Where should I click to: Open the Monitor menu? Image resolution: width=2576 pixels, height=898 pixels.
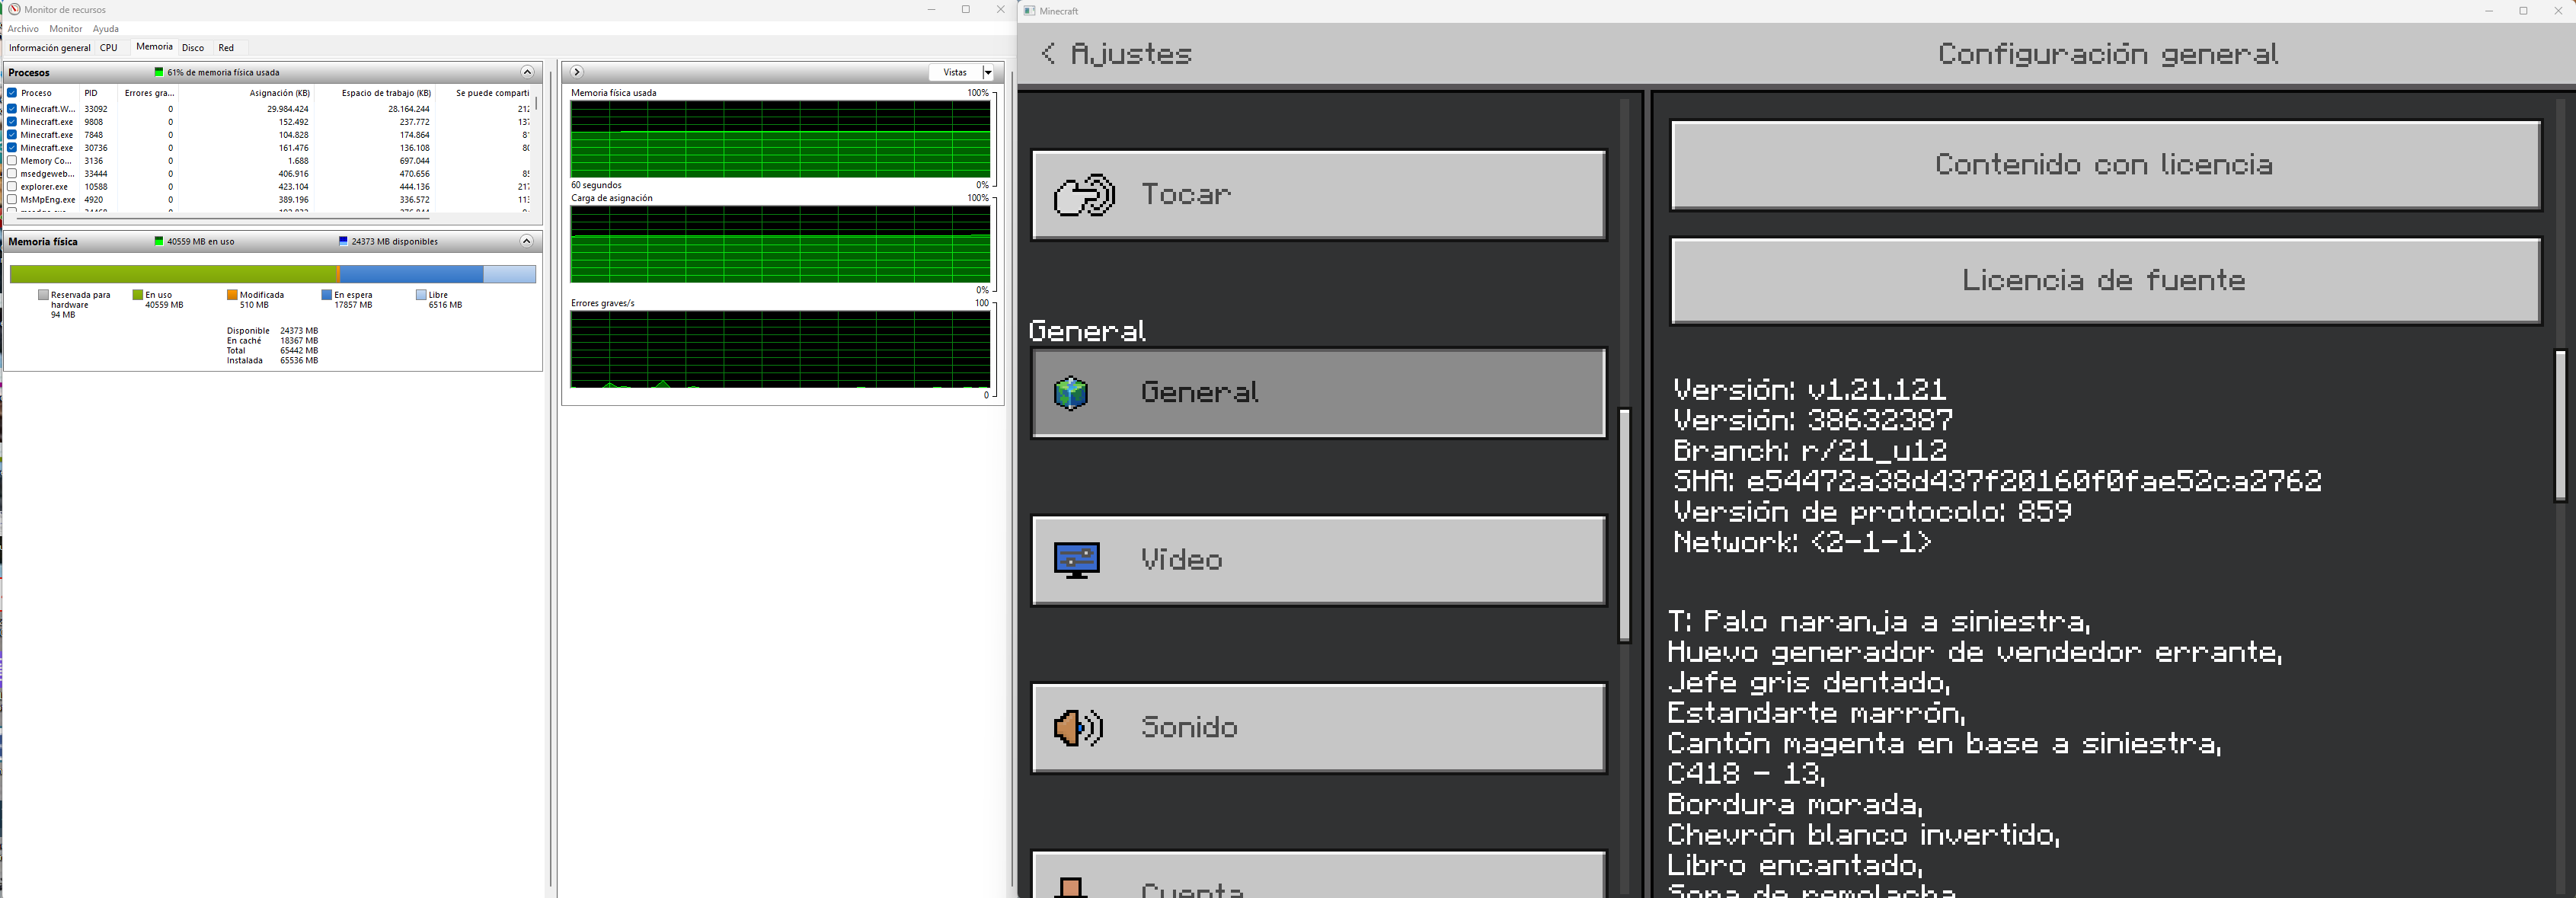point(66,29)
